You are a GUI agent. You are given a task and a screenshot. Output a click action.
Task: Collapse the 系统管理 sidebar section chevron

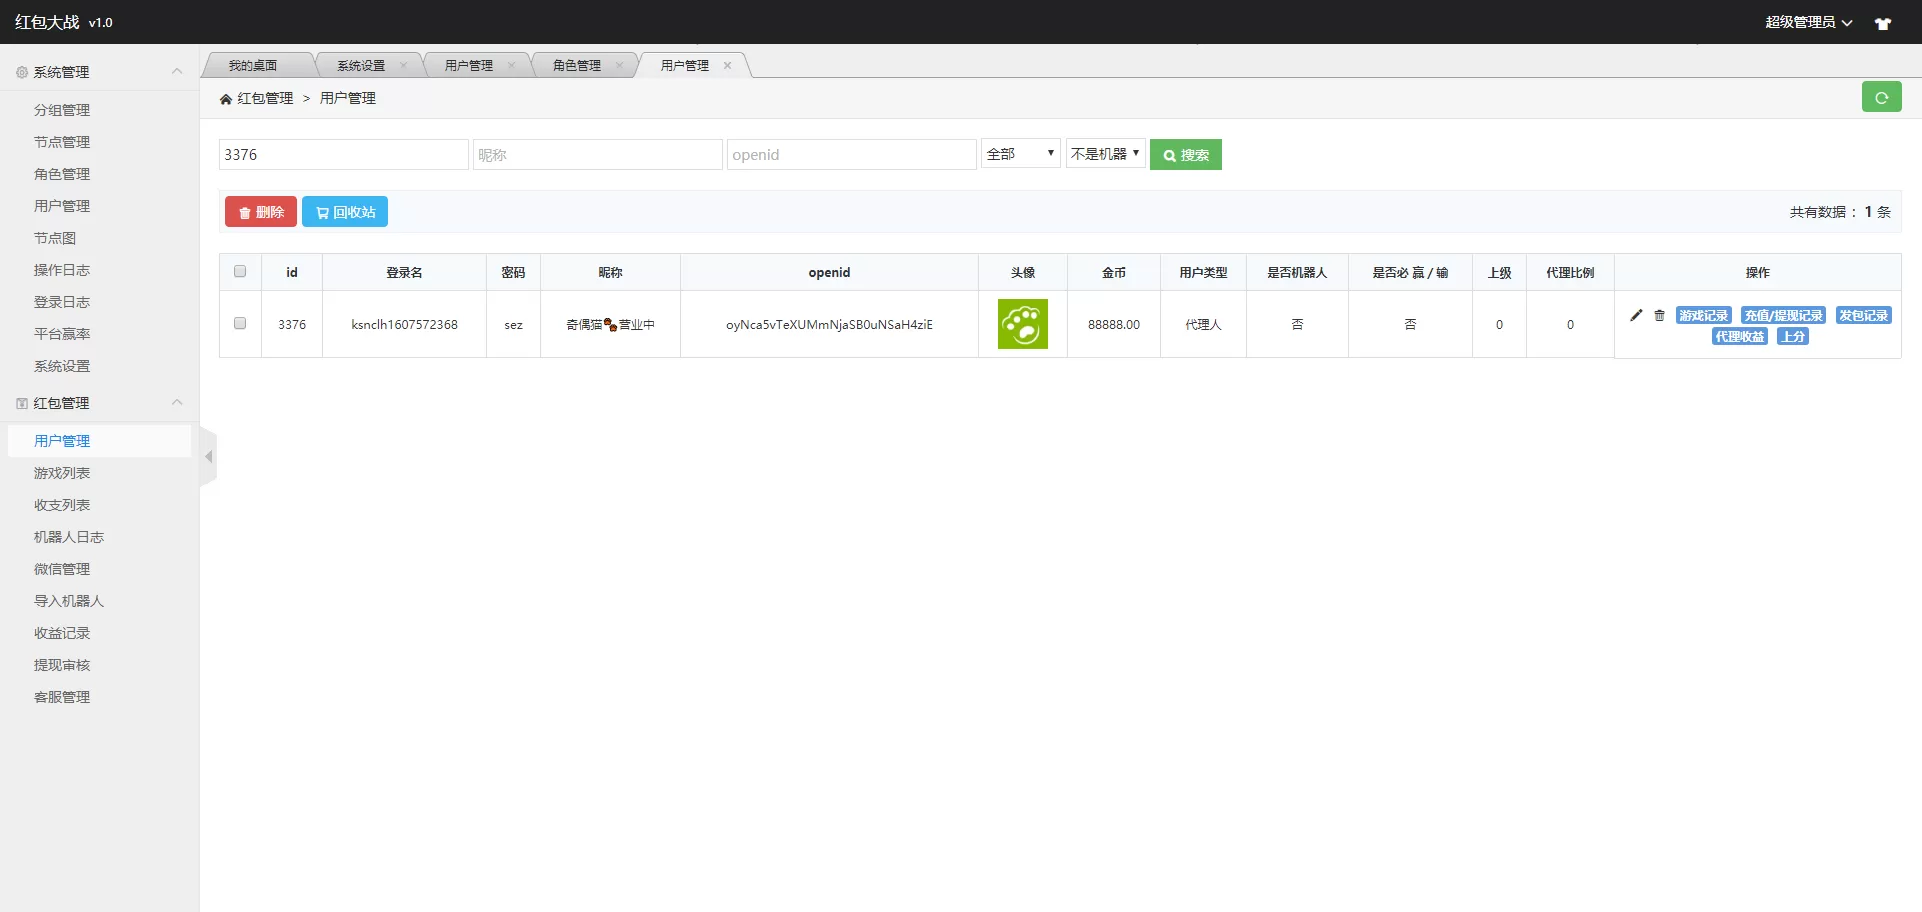tap(177, 71)
